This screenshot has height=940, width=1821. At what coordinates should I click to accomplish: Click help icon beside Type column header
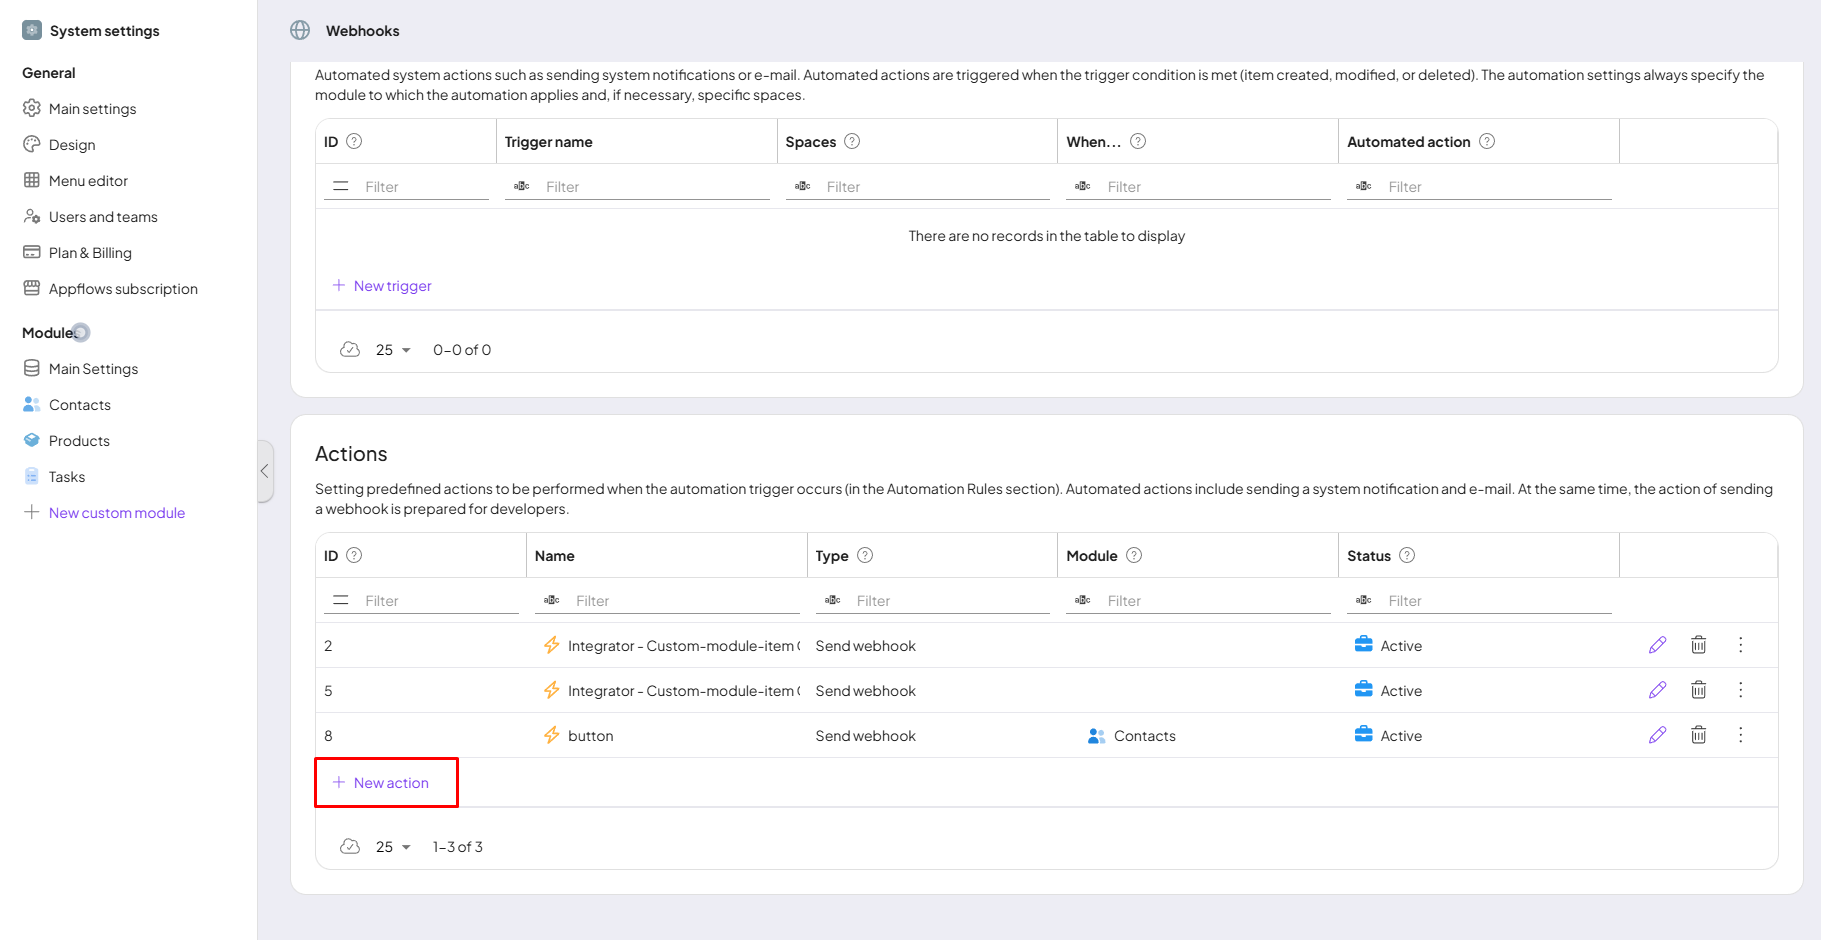865,556
